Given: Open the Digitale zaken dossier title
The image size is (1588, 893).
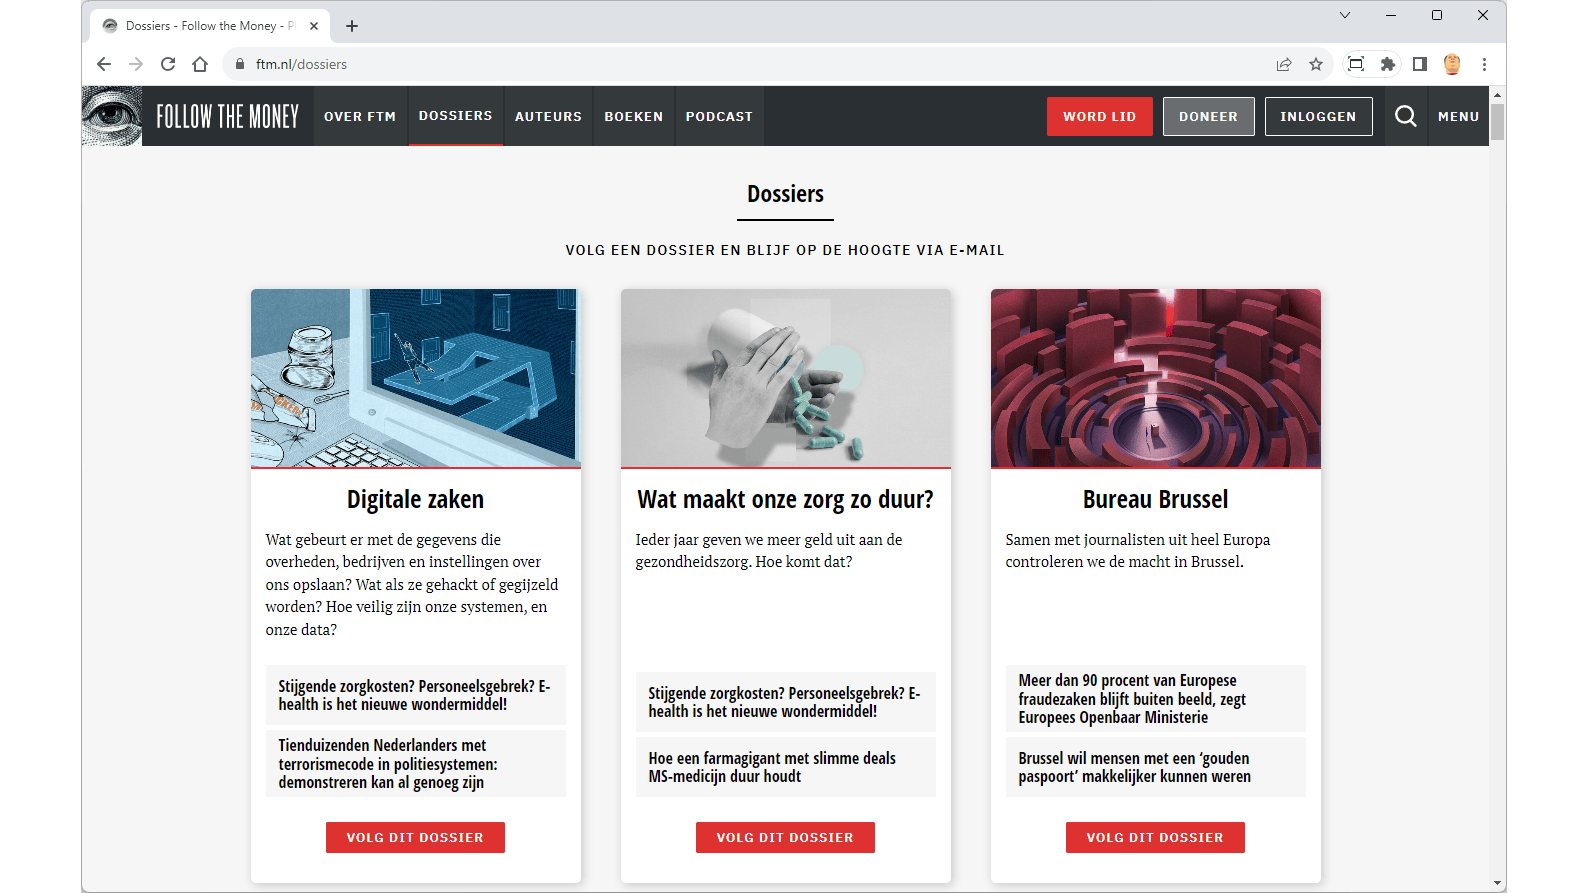Looking at the screenshot, I should (x=416, y=499).
